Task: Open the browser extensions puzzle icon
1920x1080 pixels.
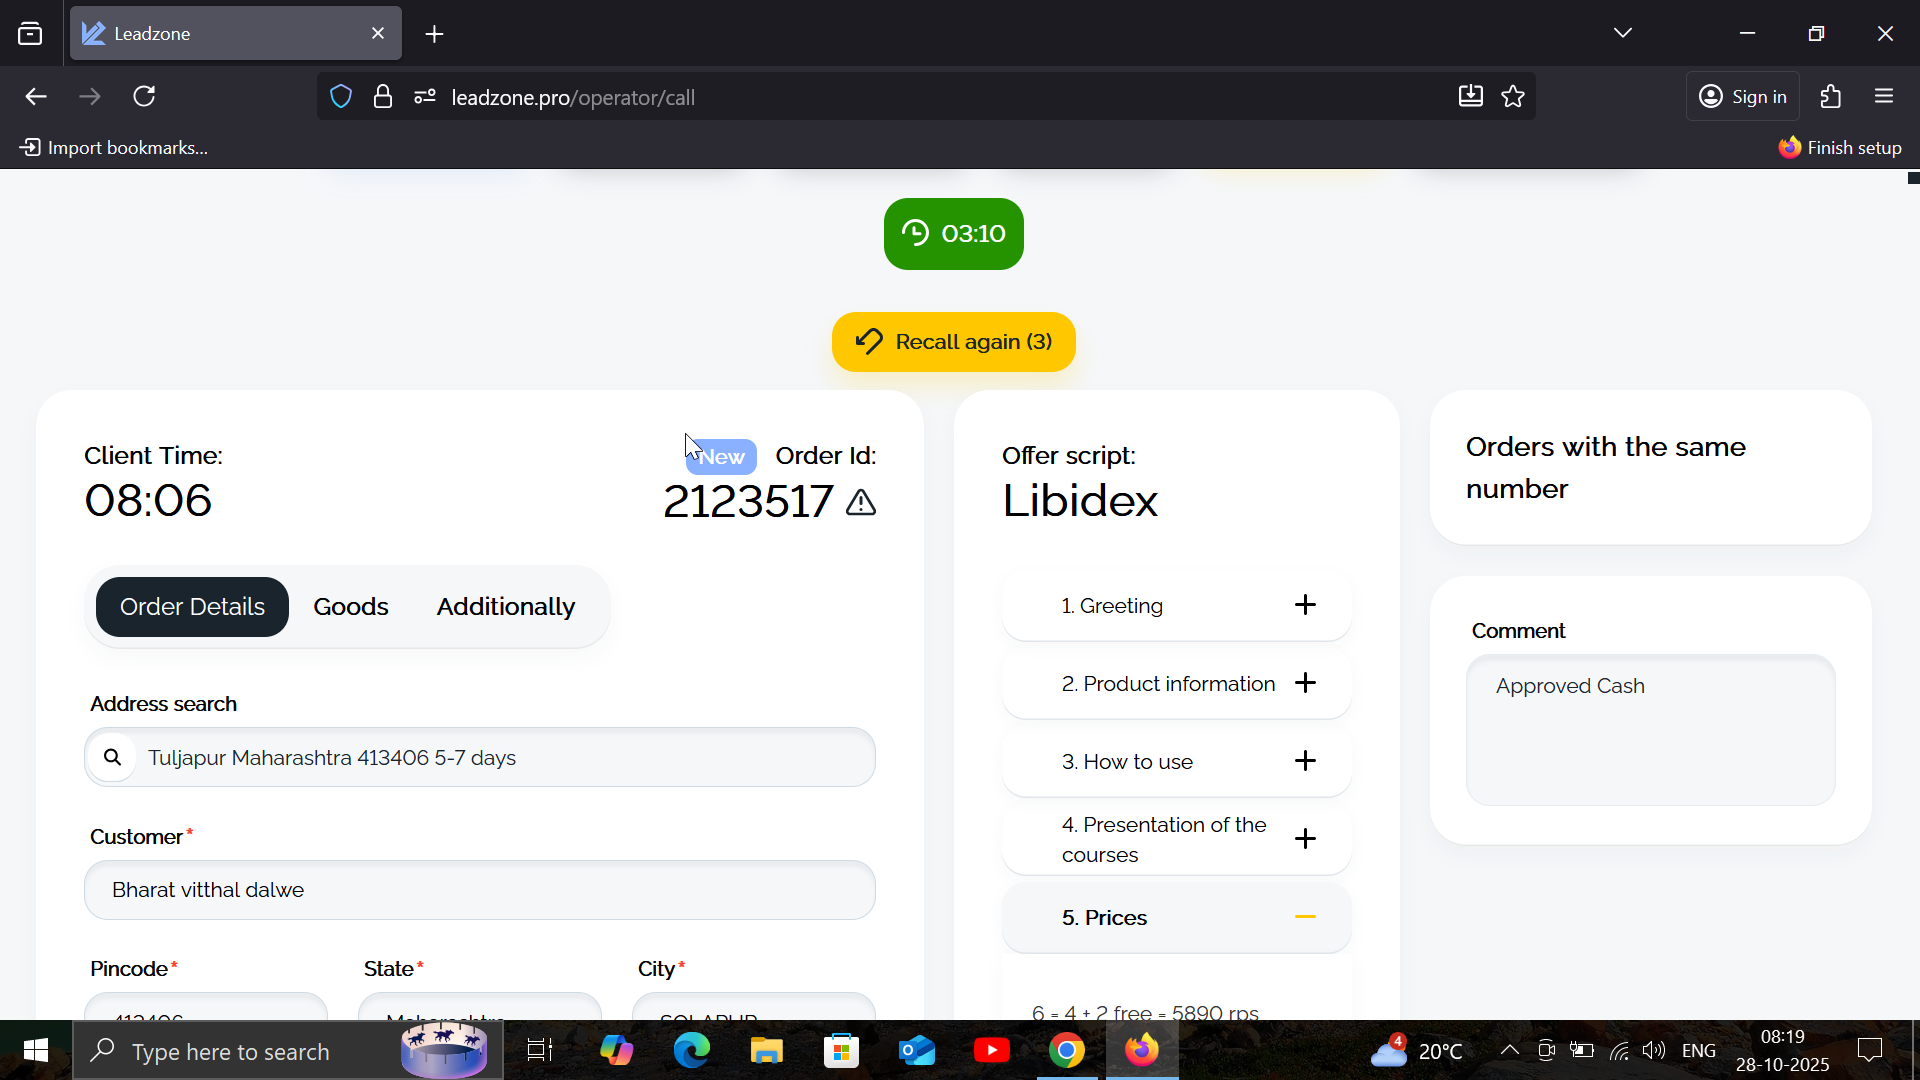Action: (x=1831, y=97)
